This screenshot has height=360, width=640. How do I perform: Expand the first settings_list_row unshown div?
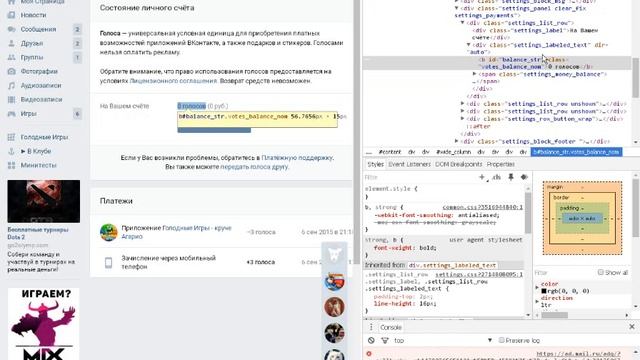tap(462, 104)
